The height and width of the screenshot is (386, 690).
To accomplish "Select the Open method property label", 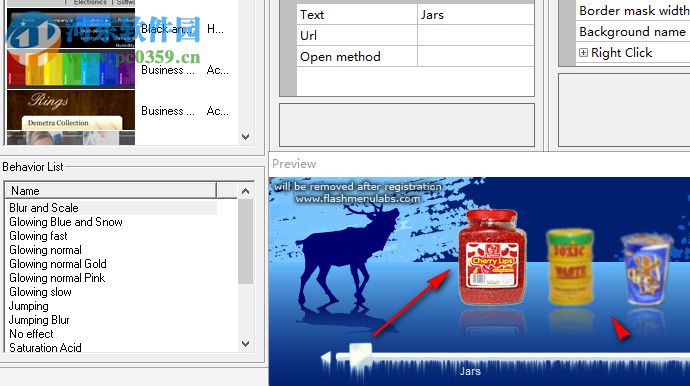I will click(x=340, y=56).
